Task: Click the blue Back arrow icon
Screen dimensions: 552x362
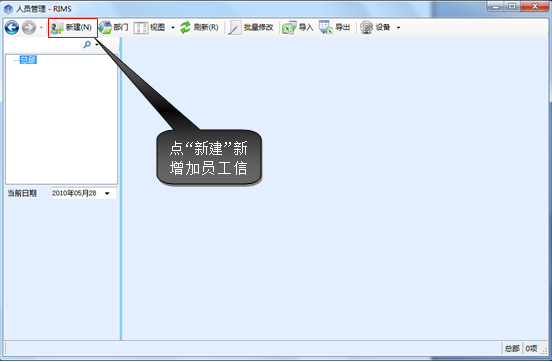Action: coord(12,27)
